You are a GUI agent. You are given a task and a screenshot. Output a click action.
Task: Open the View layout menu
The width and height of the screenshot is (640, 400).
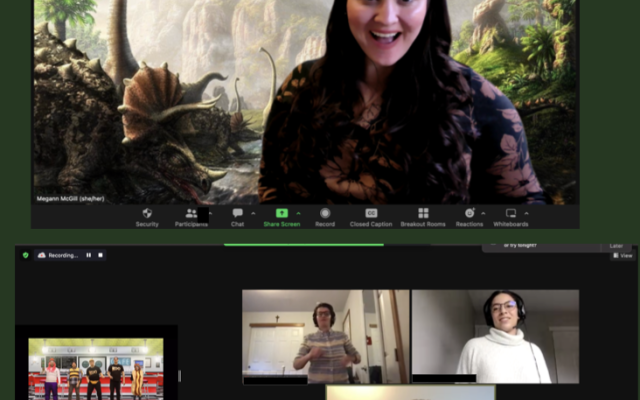click(x=623, y=256)
